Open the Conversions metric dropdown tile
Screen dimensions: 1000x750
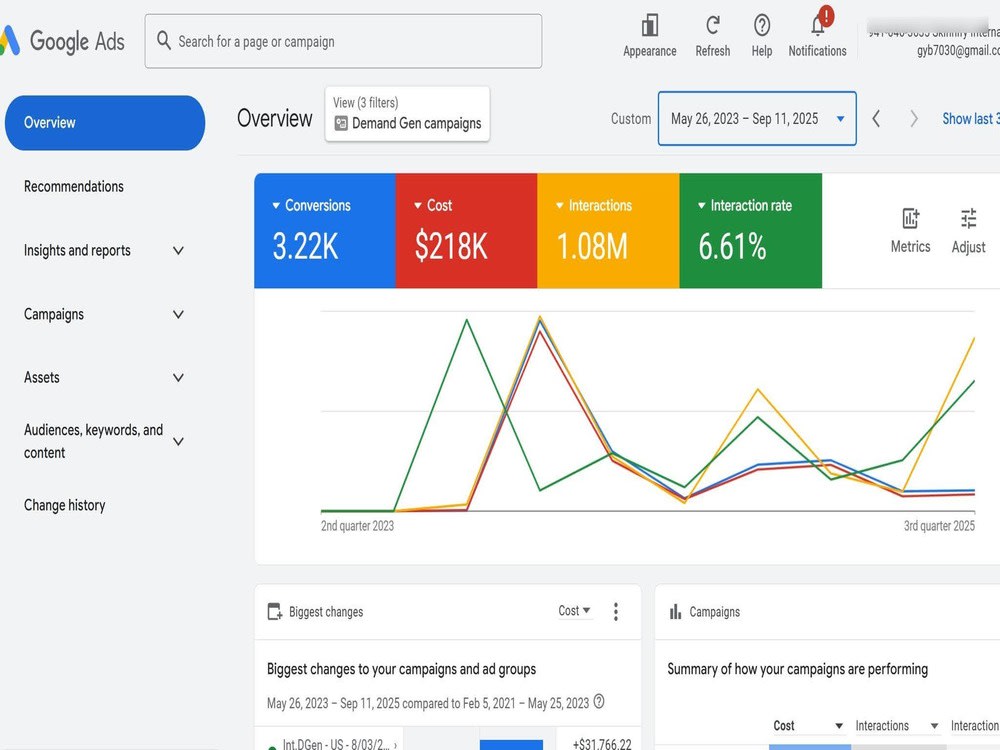click(x=325, y=231)
